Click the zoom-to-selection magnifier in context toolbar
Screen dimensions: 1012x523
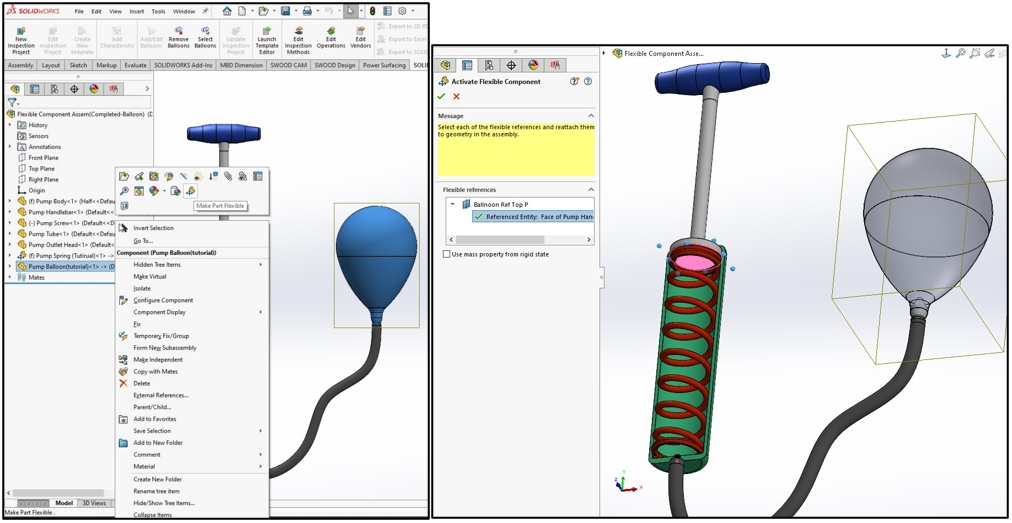tap(125, 190)
